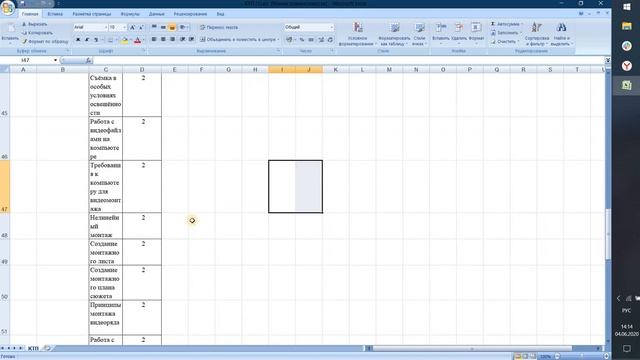
Task: Open the Вид ribbon tab
Action: 220,14
